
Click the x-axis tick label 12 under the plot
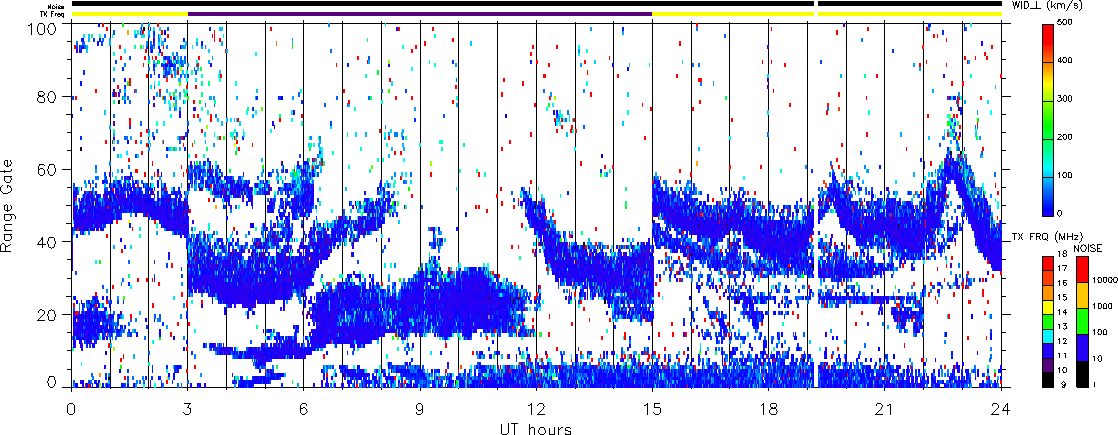coord(536,409)
